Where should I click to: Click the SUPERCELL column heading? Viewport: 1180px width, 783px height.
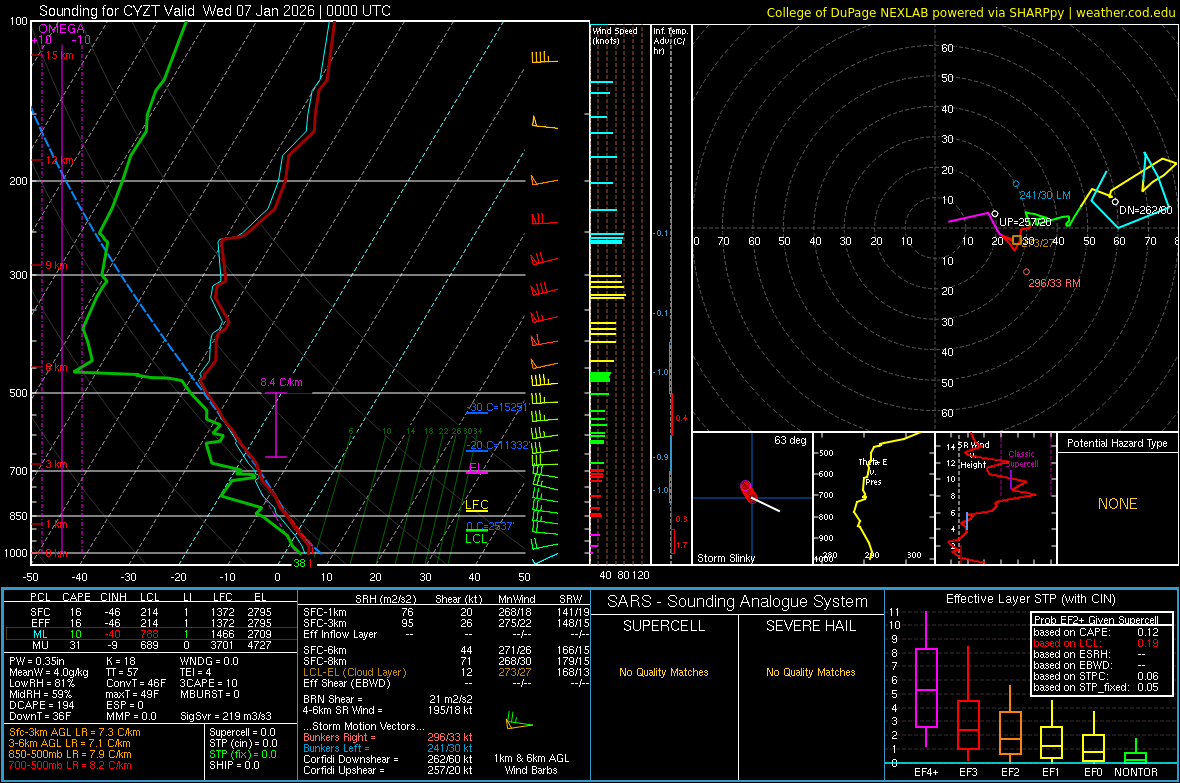click(664, 626)
